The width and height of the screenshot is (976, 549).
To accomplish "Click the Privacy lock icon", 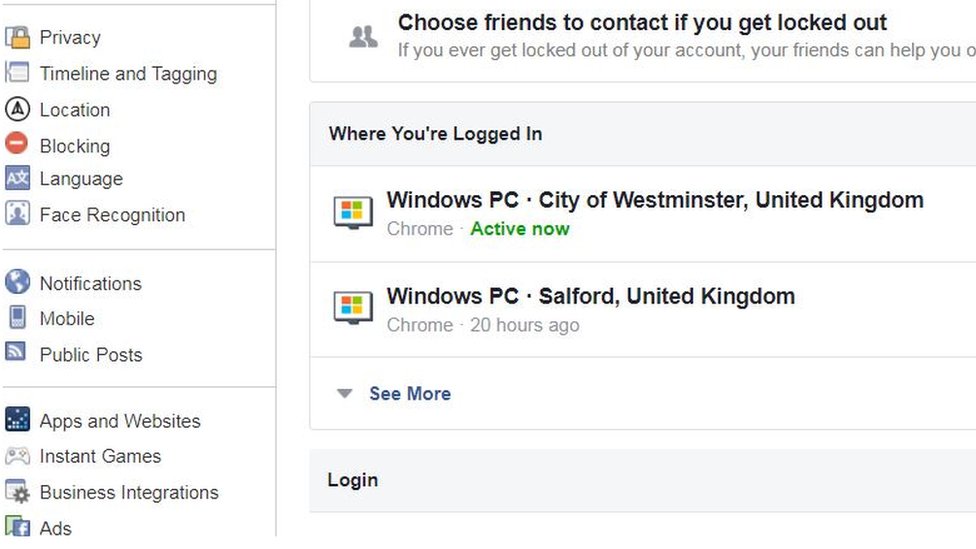I will pyautogui.click(x=17, y=37).
